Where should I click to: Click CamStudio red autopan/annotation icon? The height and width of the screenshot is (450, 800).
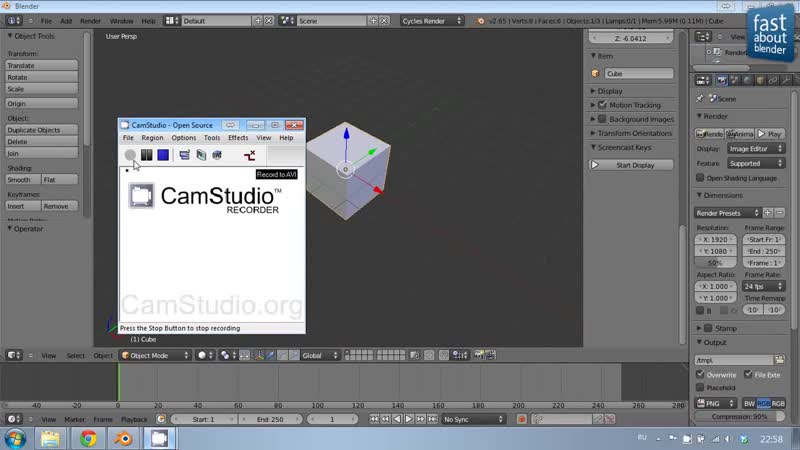tap(249, 155)
